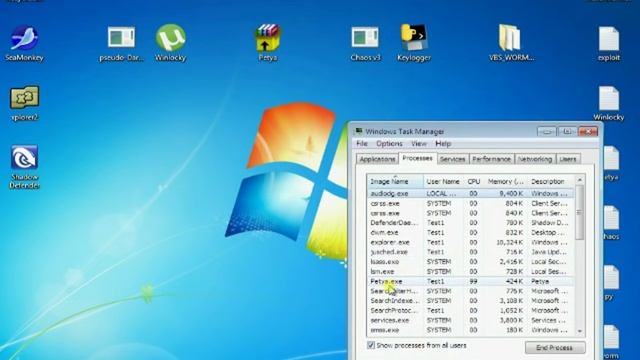Click the process list scroll up arrow
This screenshot has width=640, height=360.
coord(580,180)
